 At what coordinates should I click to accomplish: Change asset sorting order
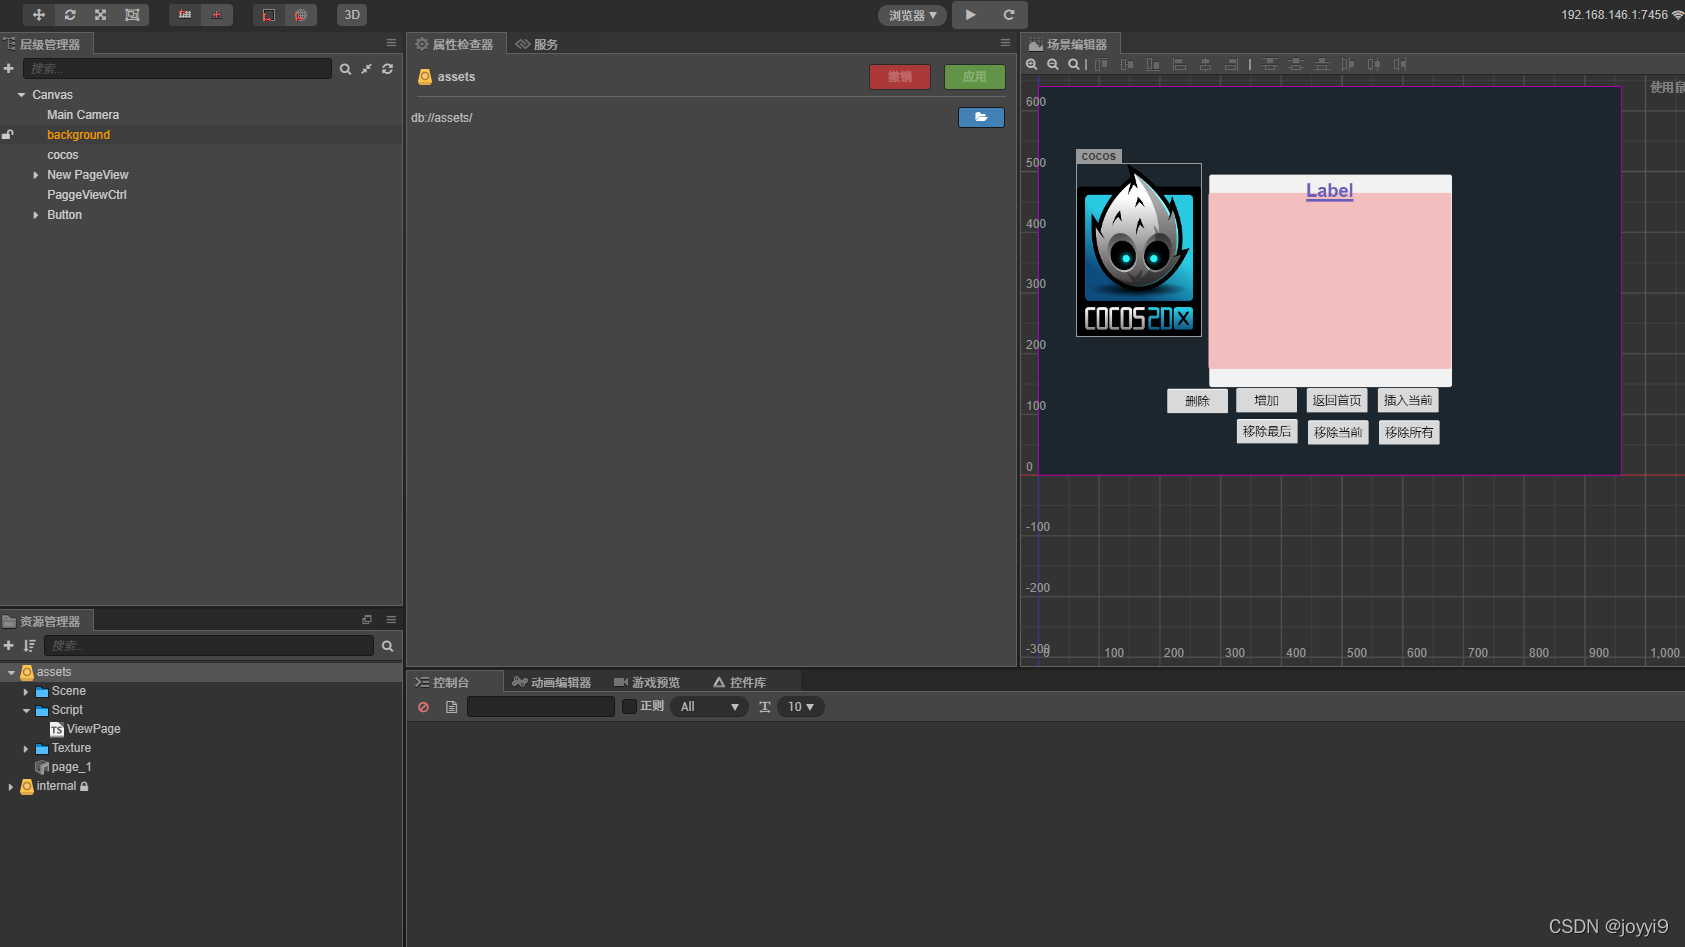pos(29,646)
